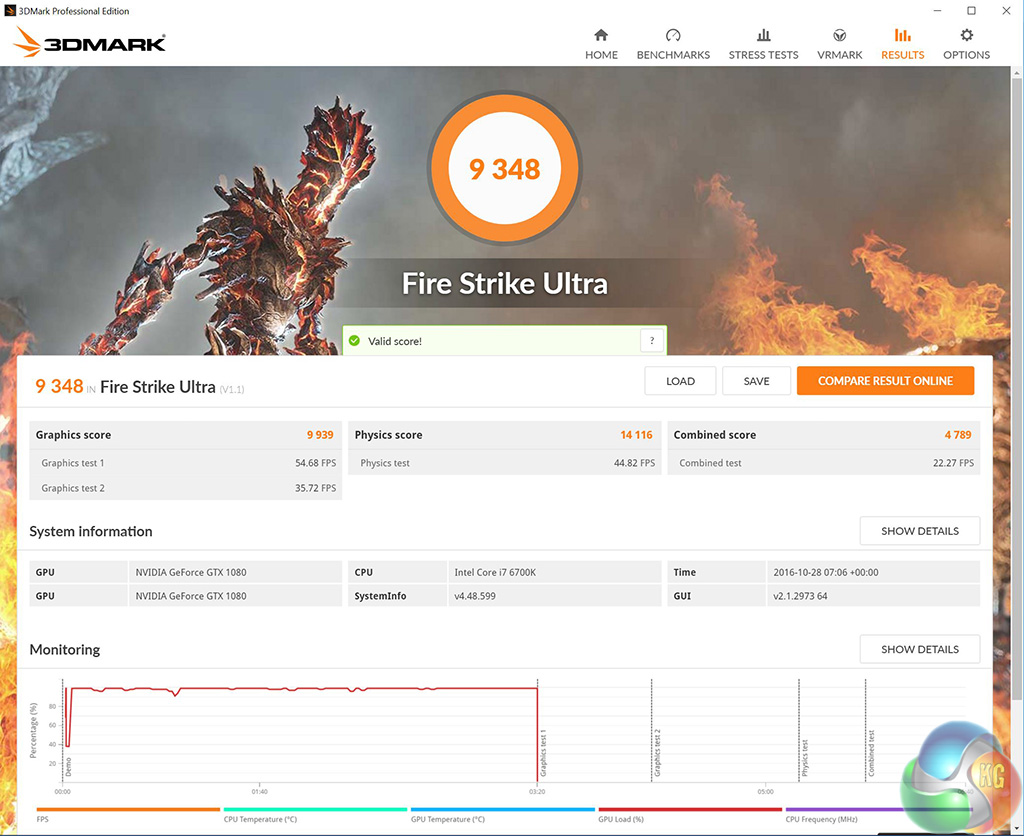This screenshot has width=1024, height=836.
Task: Open the BENCHMARKS tab label
Action: tap(673, 55)
